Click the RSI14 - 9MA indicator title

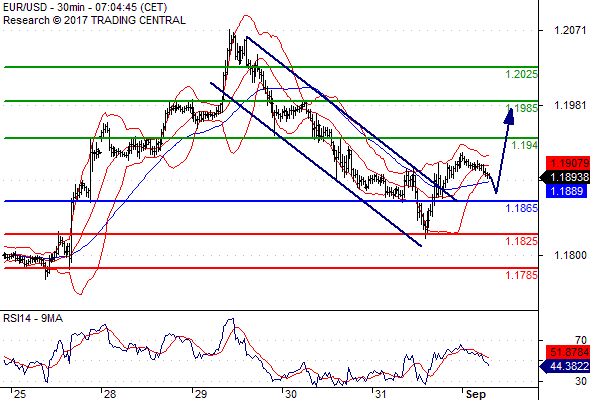pos(33,318)
